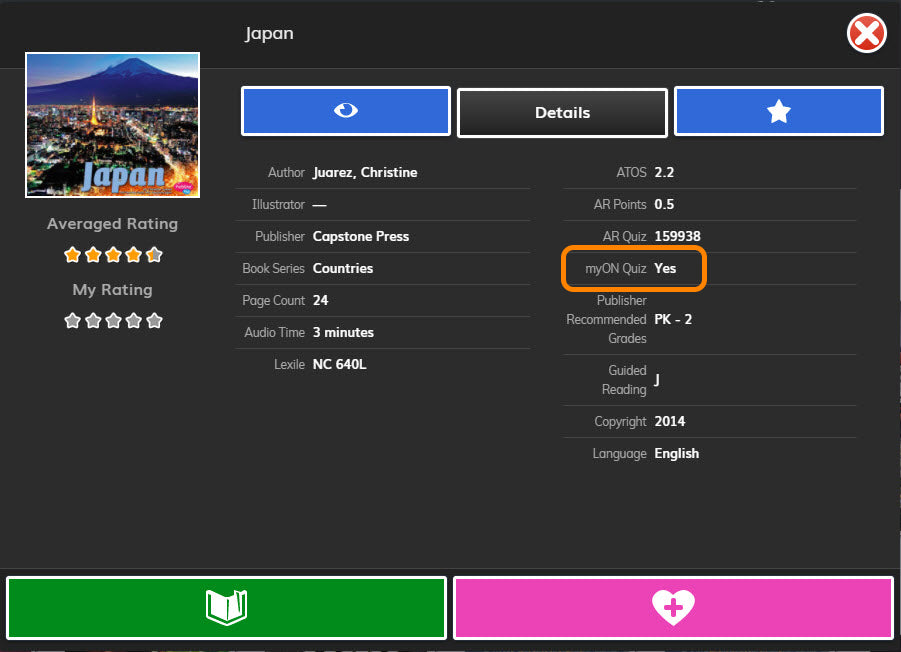901x652 pixels.
Task: Set My Rating to five stars
Action: [x=154, y=321]
